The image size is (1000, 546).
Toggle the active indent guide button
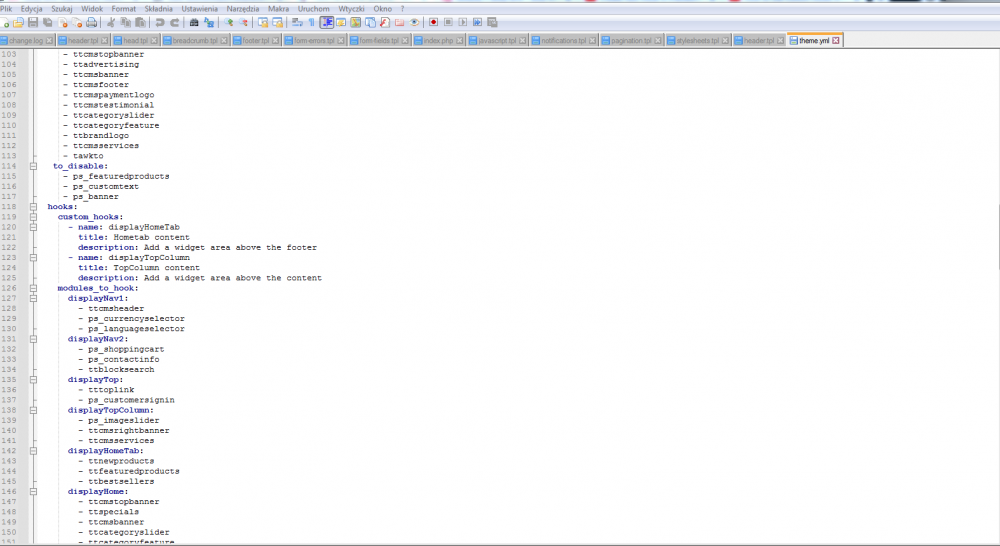pyautogui.click(x=327, y=22)
